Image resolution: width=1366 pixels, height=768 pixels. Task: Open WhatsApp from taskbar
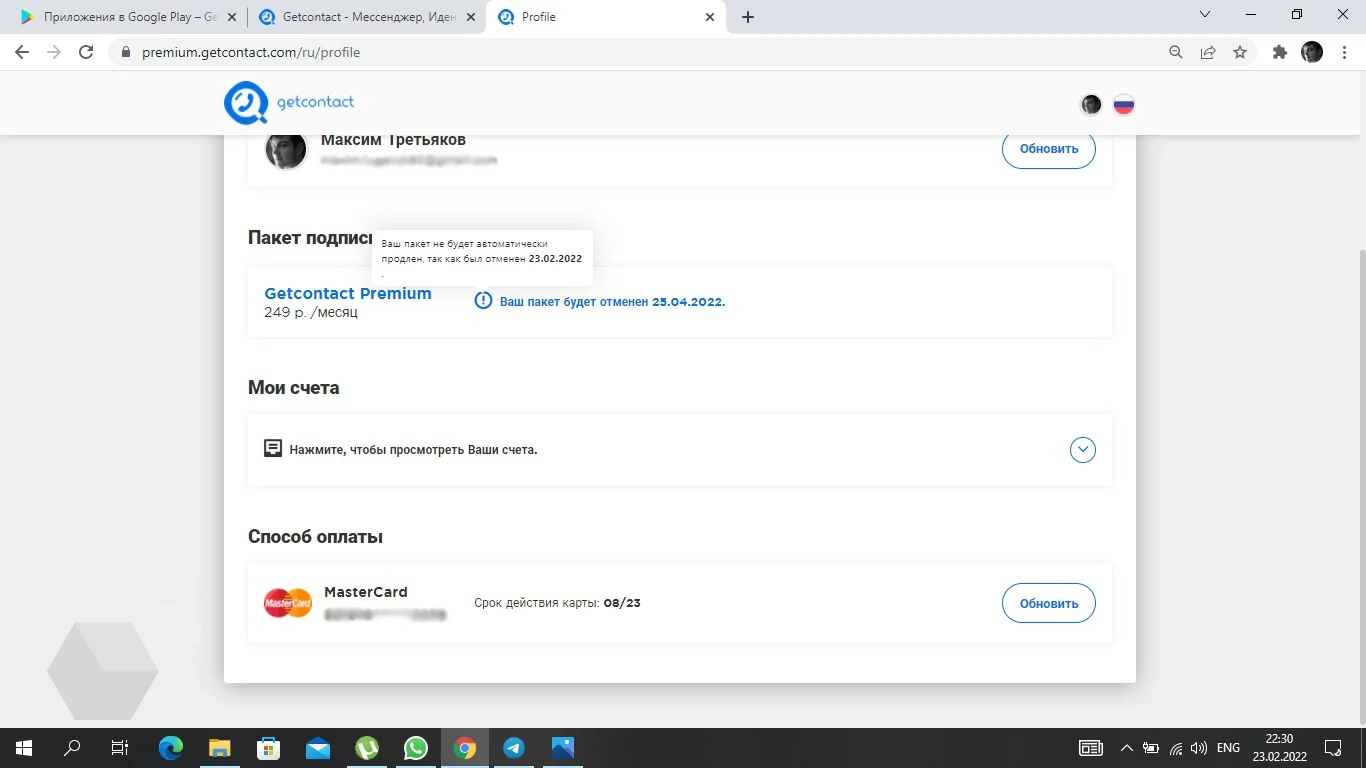click(415, 748)
